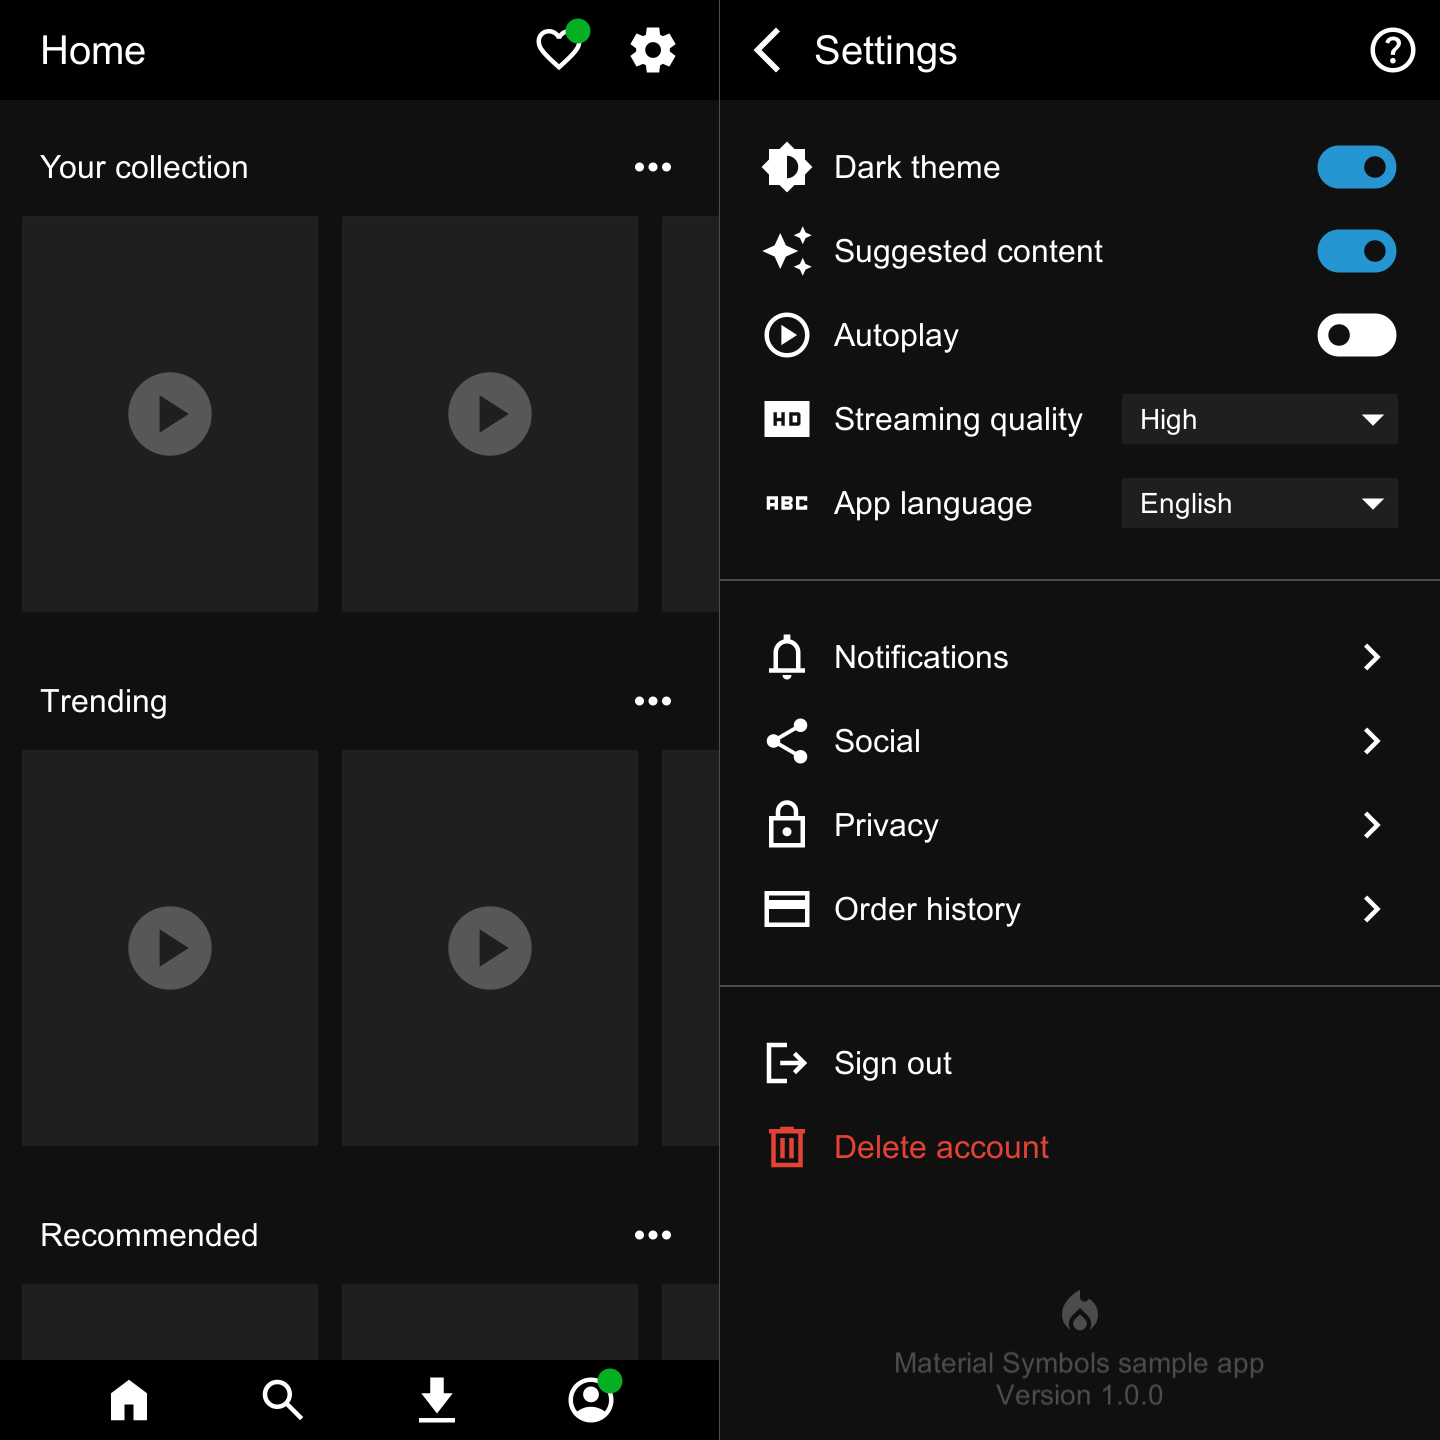The height and width of the screenshot is (1440, 1440).
Task: Open Search from the bottom navigation
Action: pos(283,1400)
